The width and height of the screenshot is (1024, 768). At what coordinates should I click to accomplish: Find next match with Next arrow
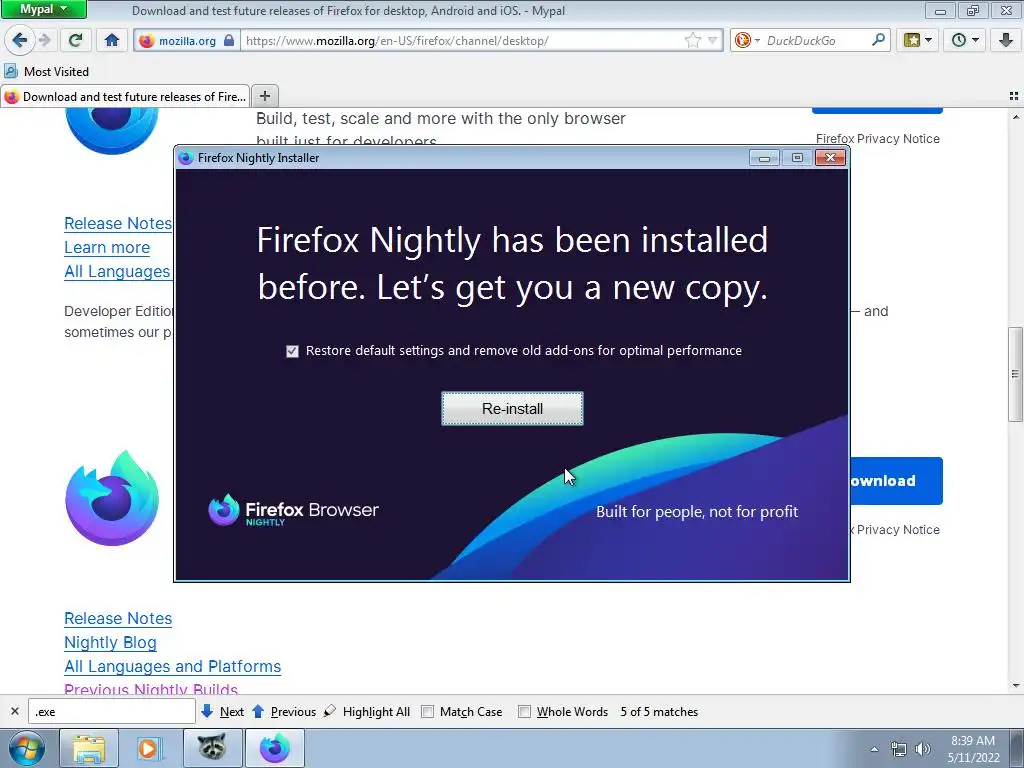click(223, 711)
